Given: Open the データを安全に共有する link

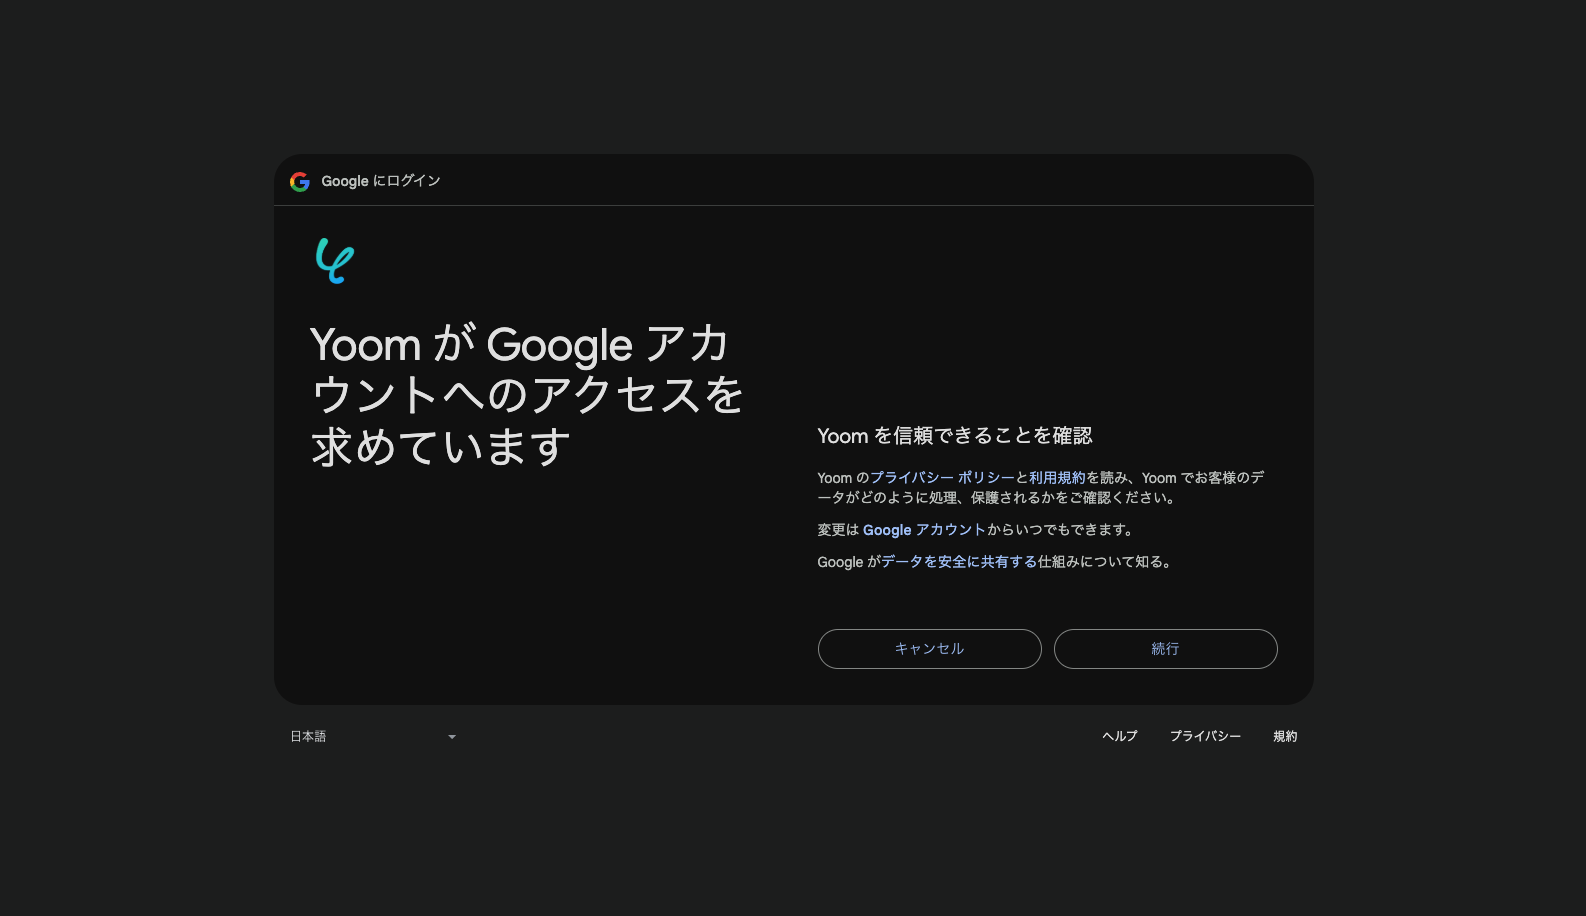Looking at the screenshot, I should 958,562.
